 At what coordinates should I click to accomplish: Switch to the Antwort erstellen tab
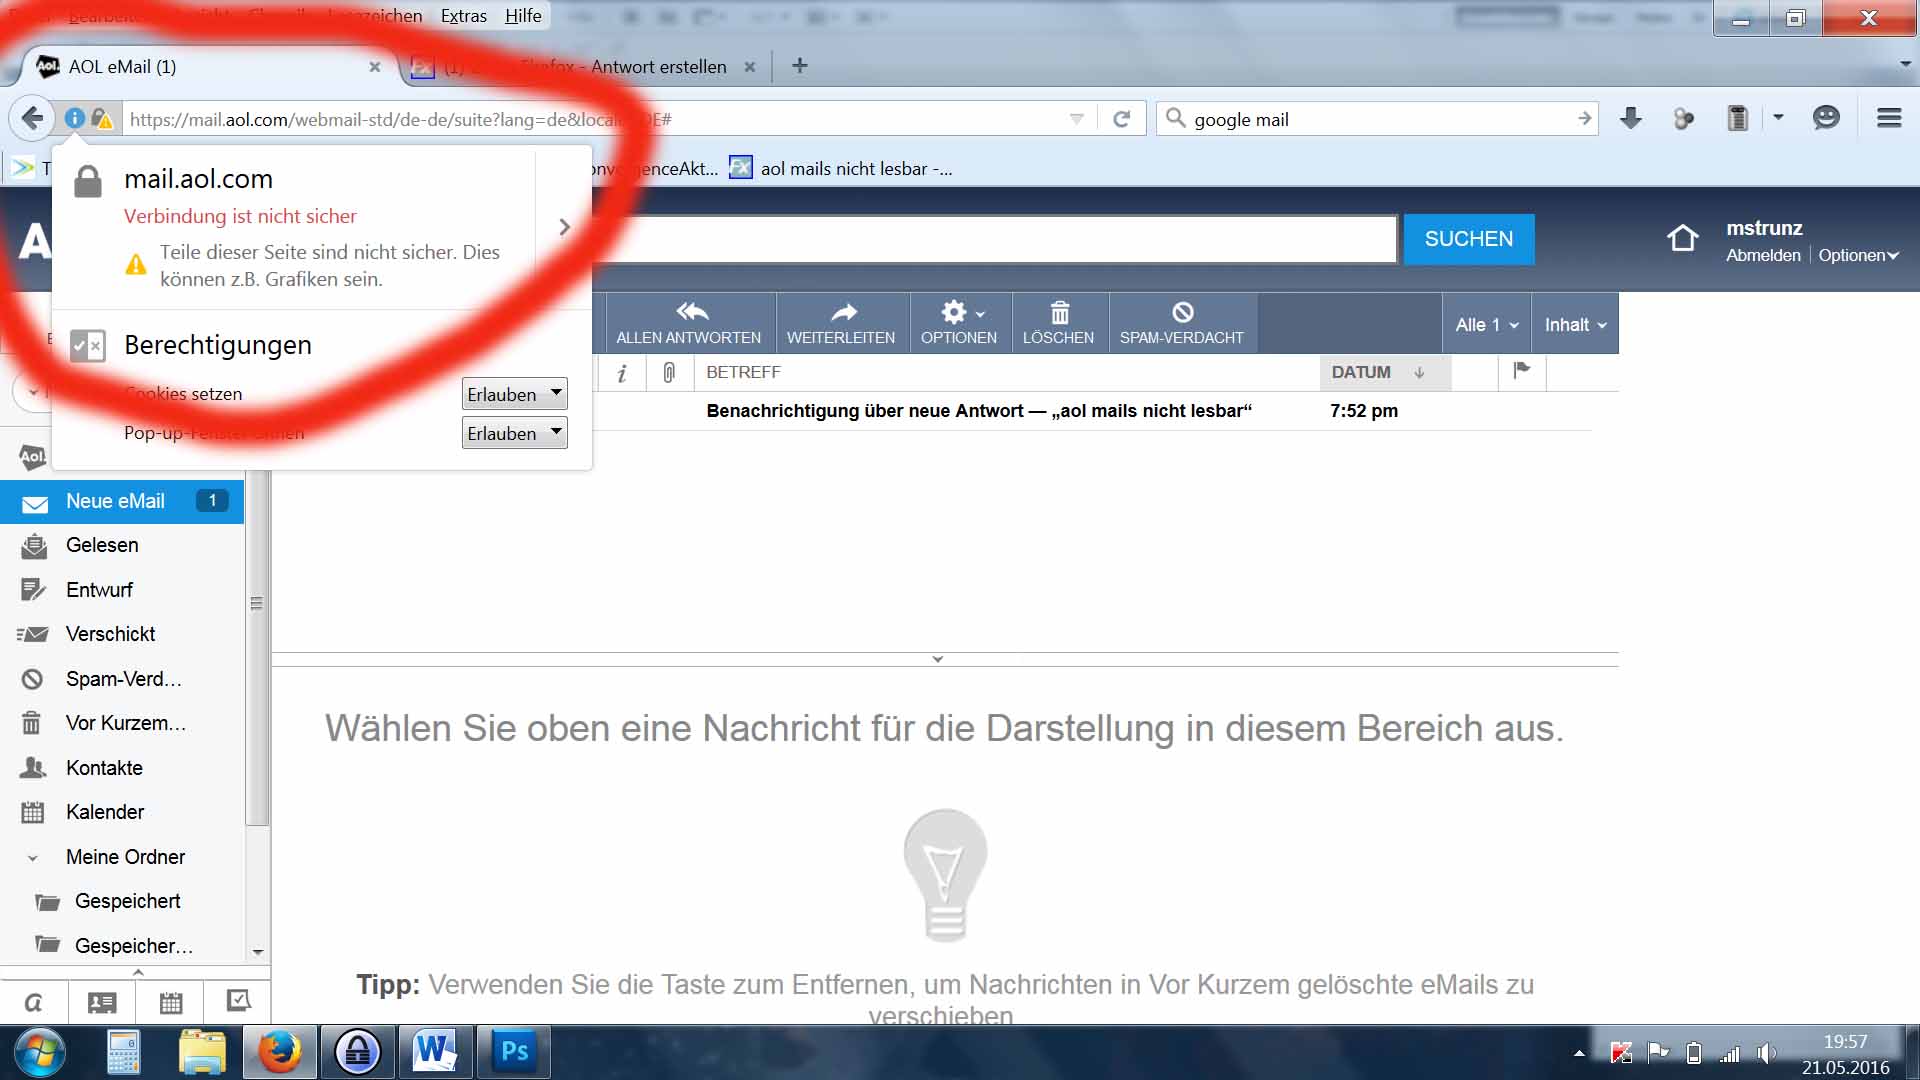tap(657, 67)
